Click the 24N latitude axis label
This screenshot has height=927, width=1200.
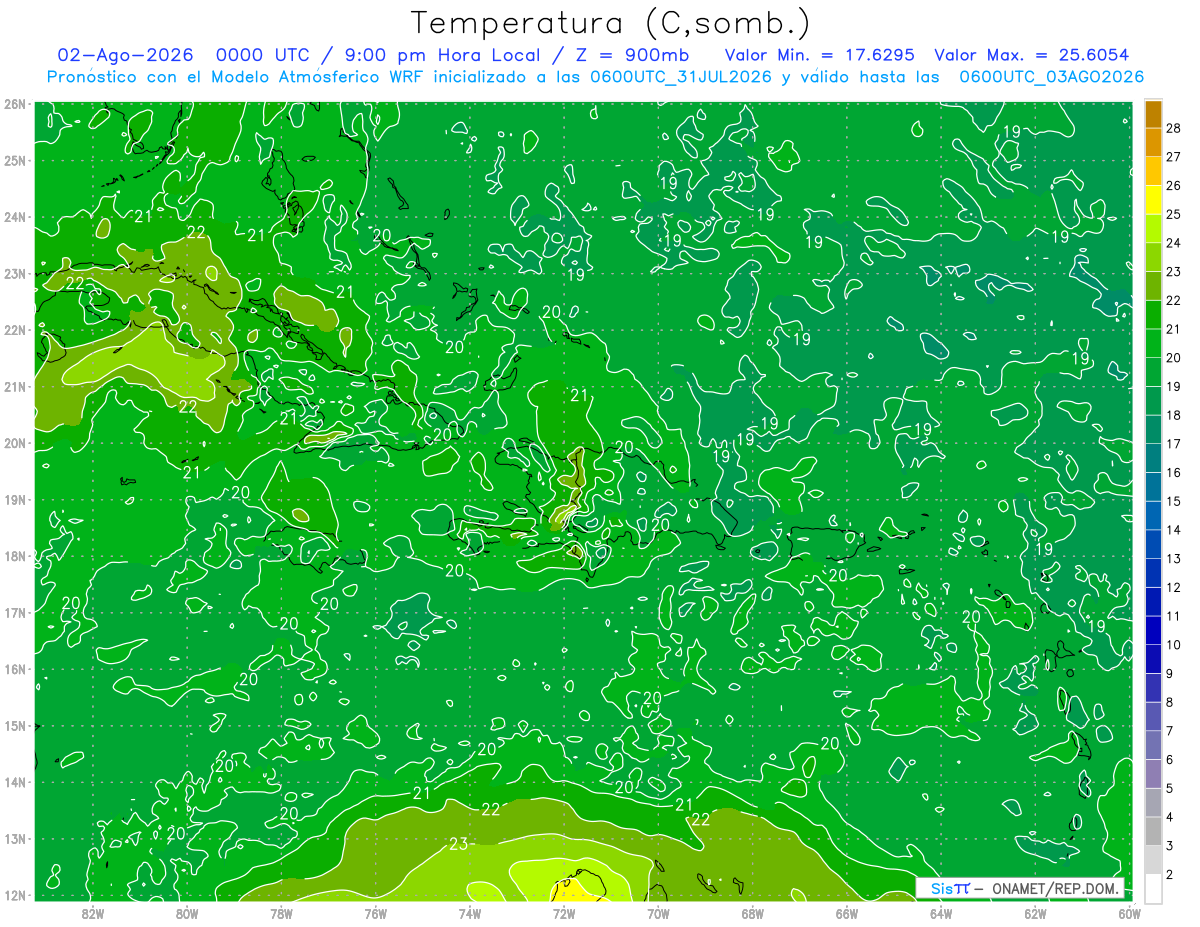click(x=15, y=217)
